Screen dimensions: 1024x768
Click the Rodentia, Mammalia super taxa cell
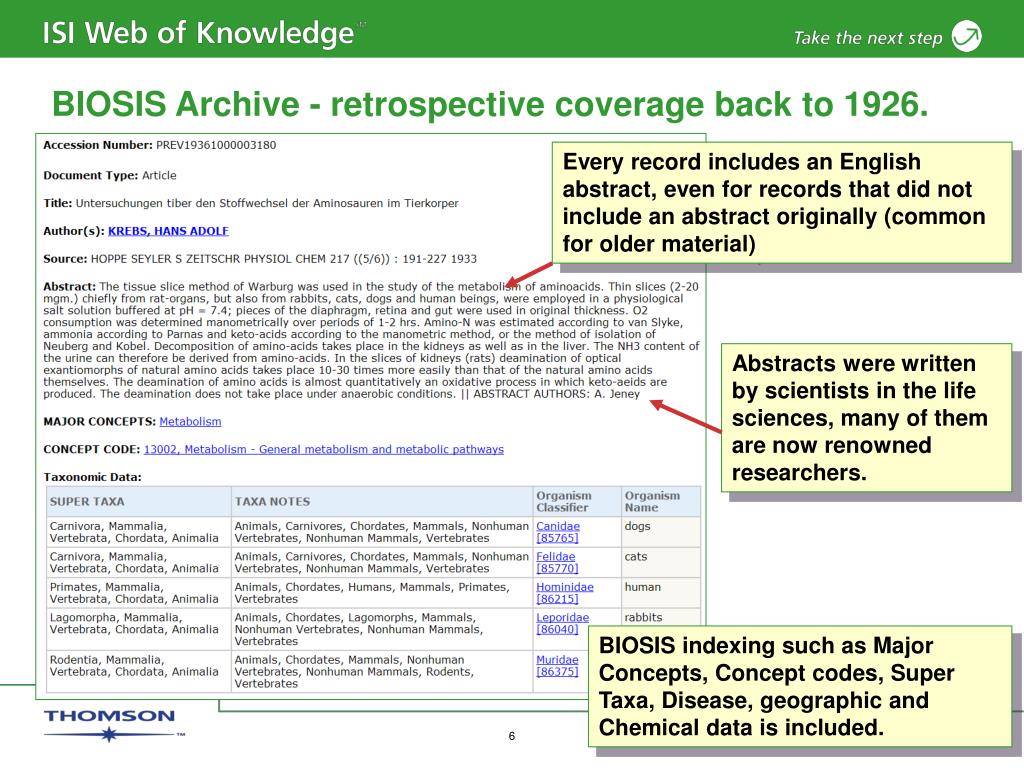(138, 671)
